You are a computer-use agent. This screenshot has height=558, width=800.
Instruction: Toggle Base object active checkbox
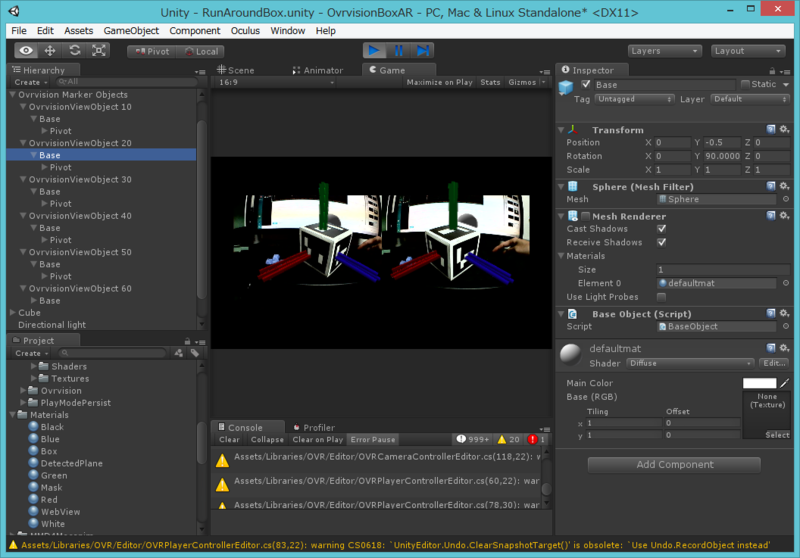click(586, 84)
